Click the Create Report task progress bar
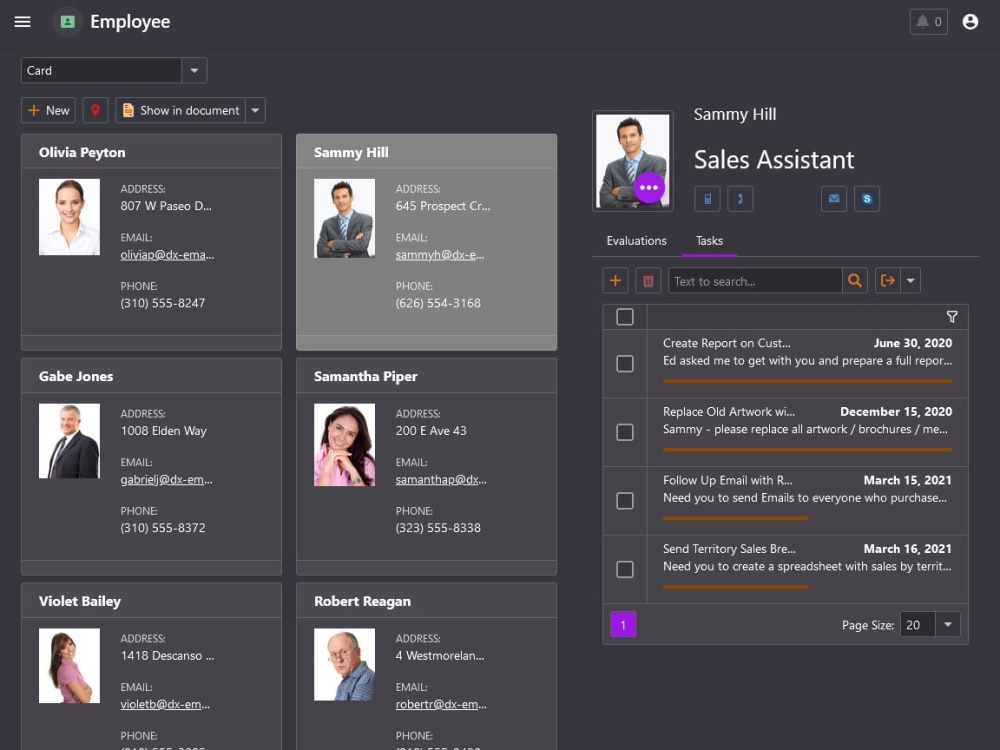Image resolution: width=1000 pixels, height=750 pixels. click(807, 381)
